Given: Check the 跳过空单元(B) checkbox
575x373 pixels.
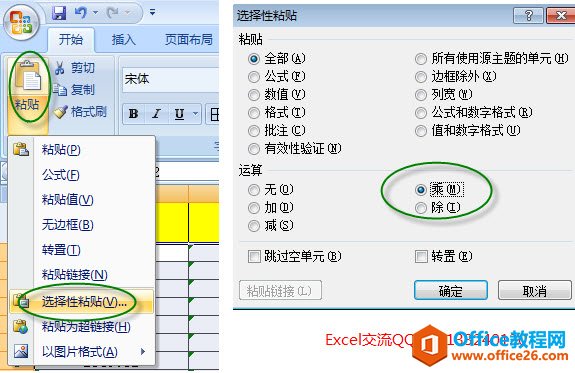Looking at the screenshot, I should tap(254, 256).
